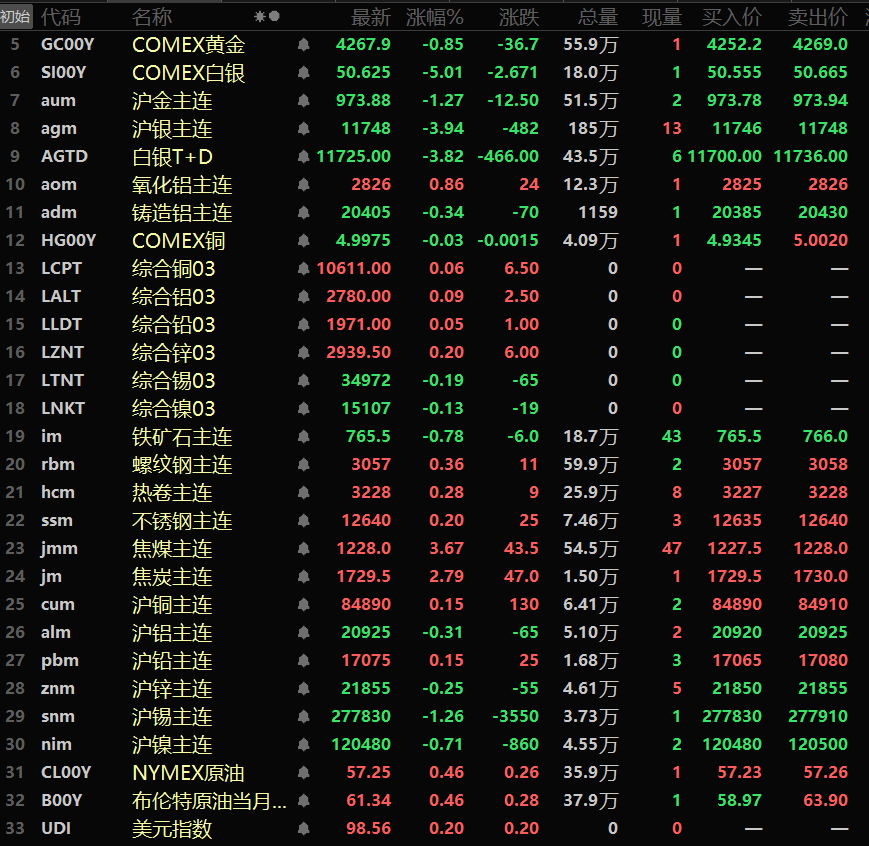Toggle alert bell for 焦煤主连
Screen dimensions: 869x846
[x=303, y=549]
